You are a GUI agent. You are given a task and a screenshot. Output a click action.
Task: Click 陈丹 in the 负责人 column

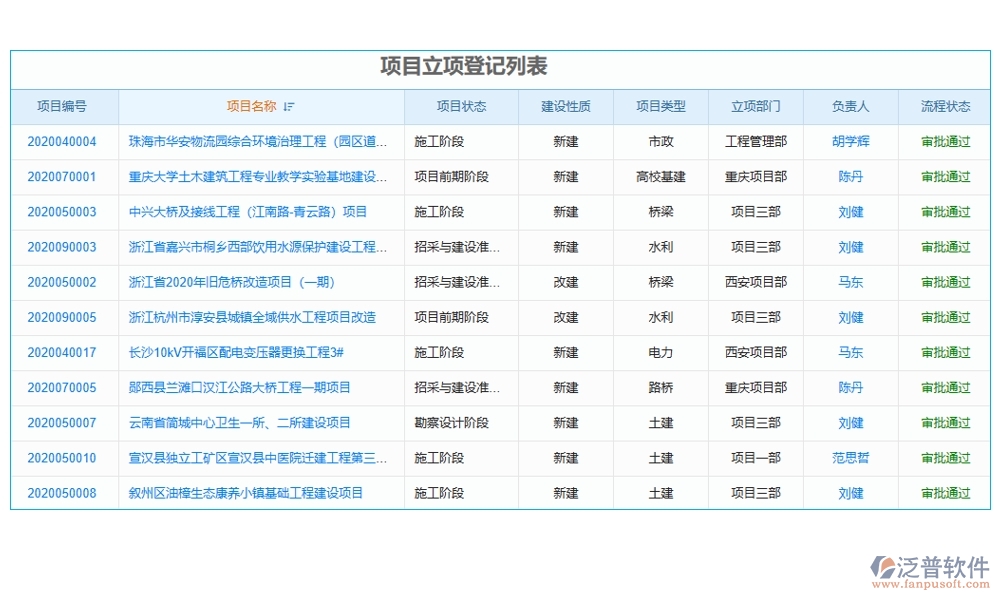(x=848, y=176)
